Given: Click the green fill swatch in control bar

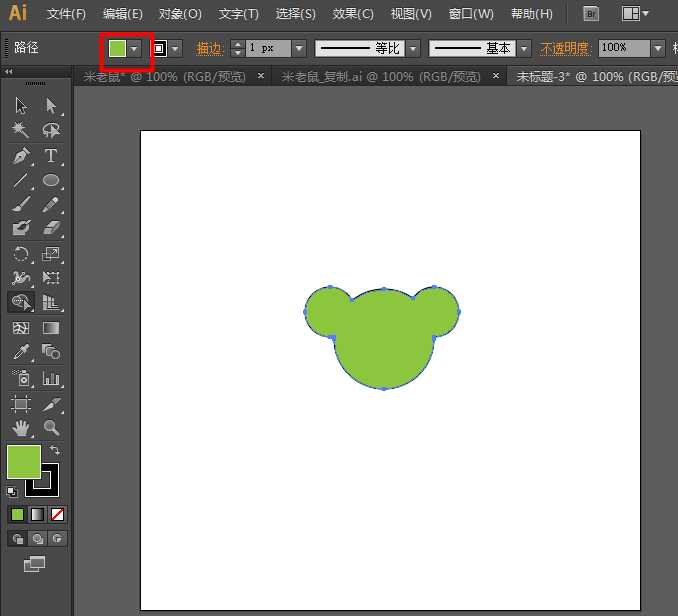Looking at the screenshot, I should coord(117,48).
